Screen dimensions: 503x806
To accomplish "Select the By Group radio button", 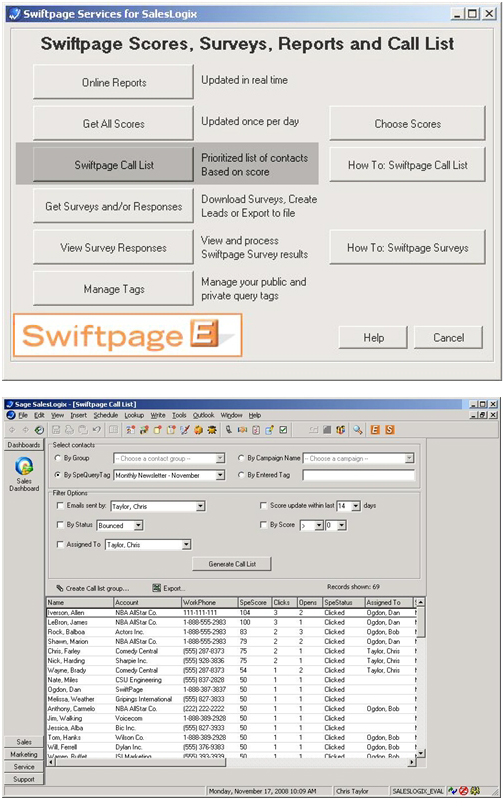I will pos(58,458).
